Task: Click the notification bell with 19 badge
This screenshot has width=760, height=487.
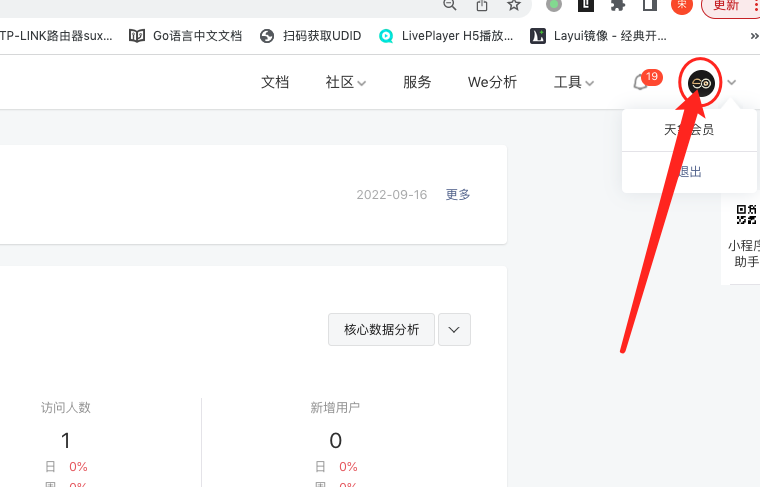Action: click(641, 82)
